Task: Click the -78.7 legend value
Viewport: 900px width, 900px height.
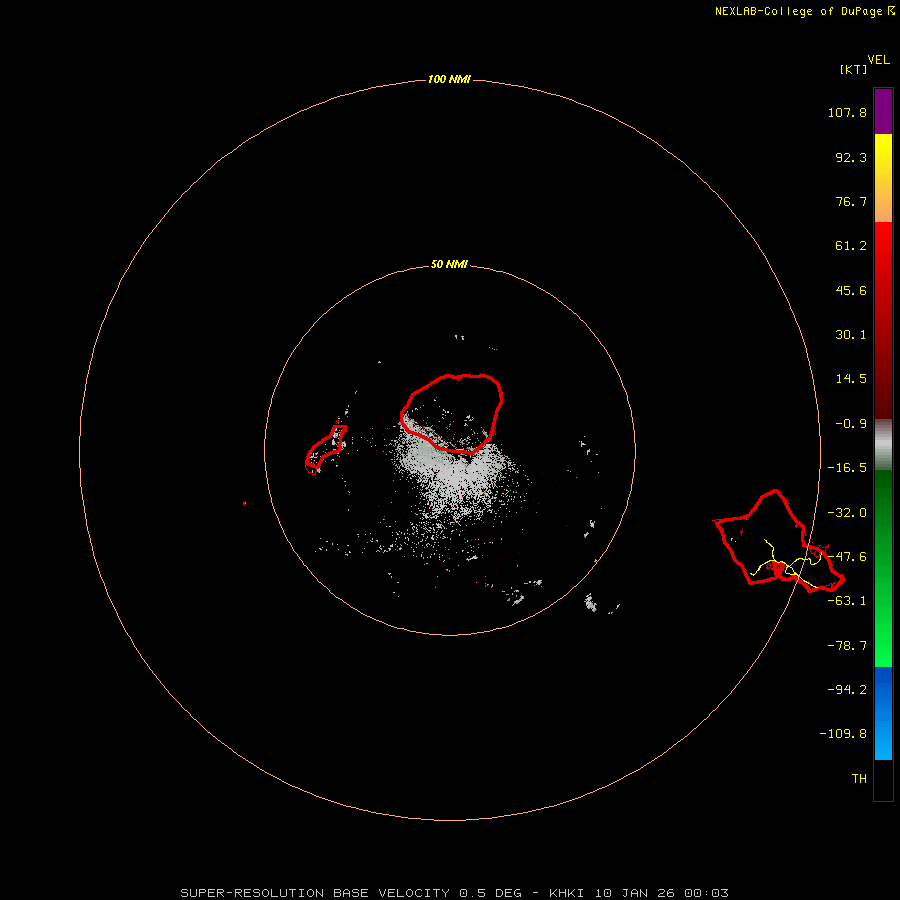Action: coord(847,646)
